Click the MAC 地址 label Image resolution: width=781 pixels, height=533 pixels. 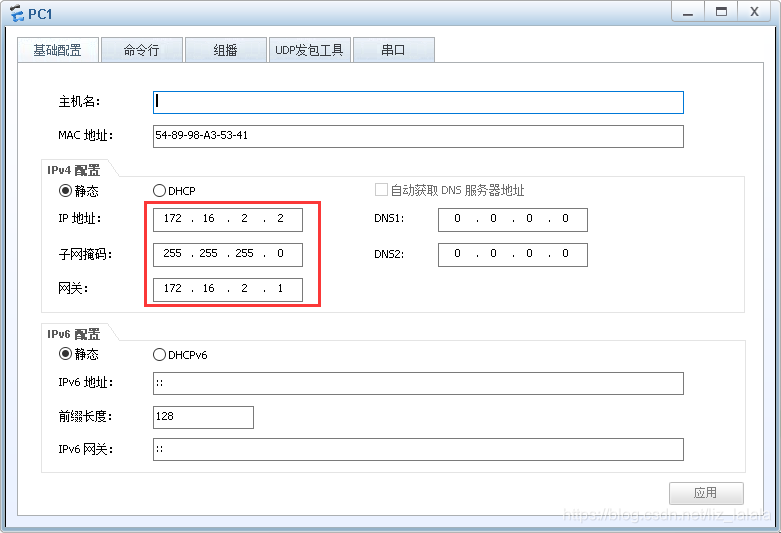pyautogui.click(x=86, y=135)
